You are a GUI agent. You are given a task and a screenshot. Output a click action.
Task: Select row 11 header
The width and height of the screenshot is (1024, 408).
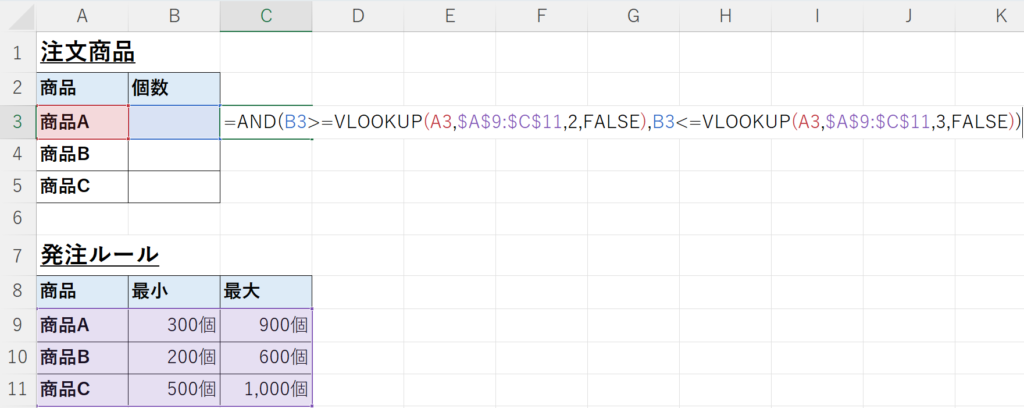18,390
